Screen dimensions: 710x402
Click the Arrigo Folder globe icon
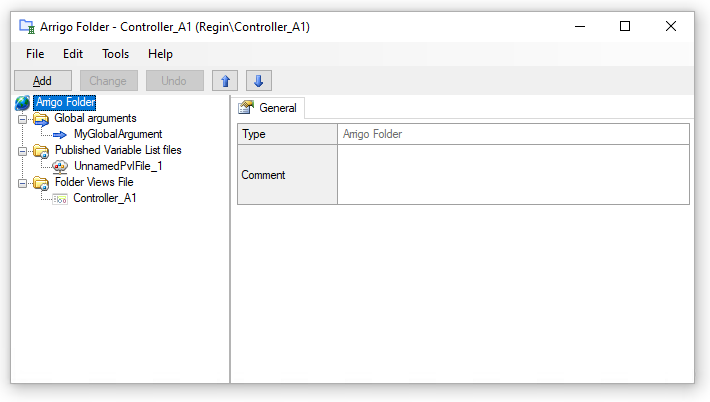point(23,102)
